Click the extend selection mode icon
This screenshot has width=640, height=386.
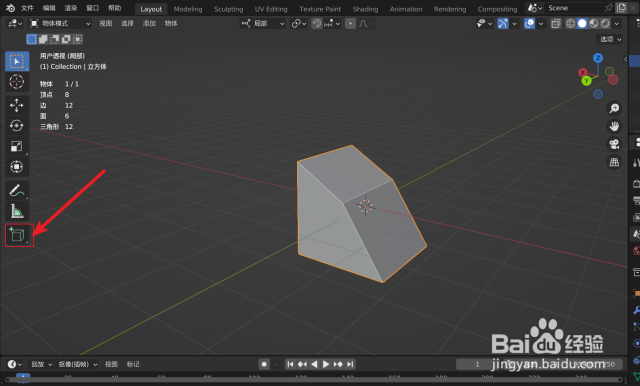click(43, 39)
